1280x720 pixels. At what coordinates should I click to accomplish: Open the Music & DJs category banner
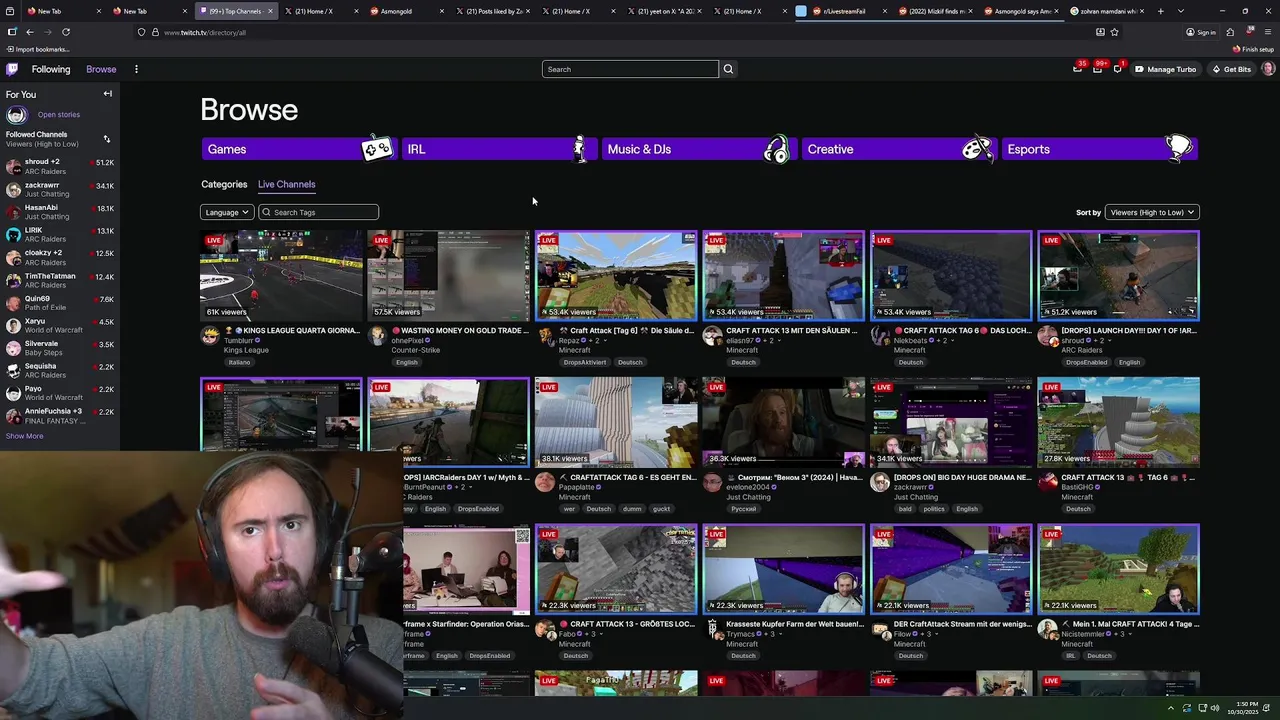699,149
